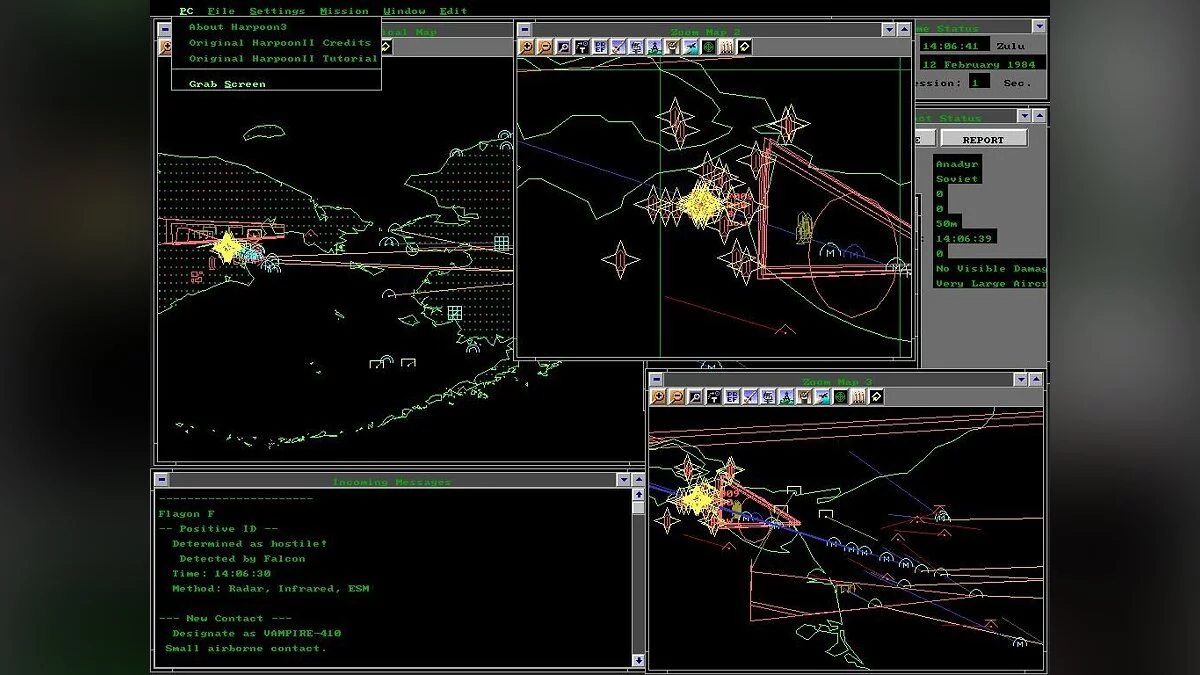Click flag-like course icon in Zoom Map 3 toolbar
Image resolution: width=1200 pixels, height=675 pixels.
point(768,397)
